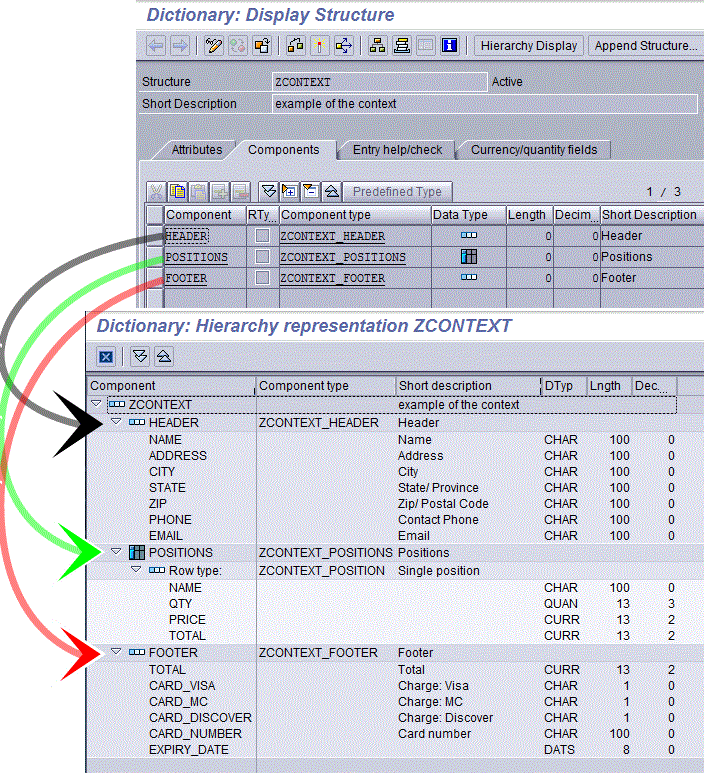Click the Expand Include icon with plus

click(289, 191)
